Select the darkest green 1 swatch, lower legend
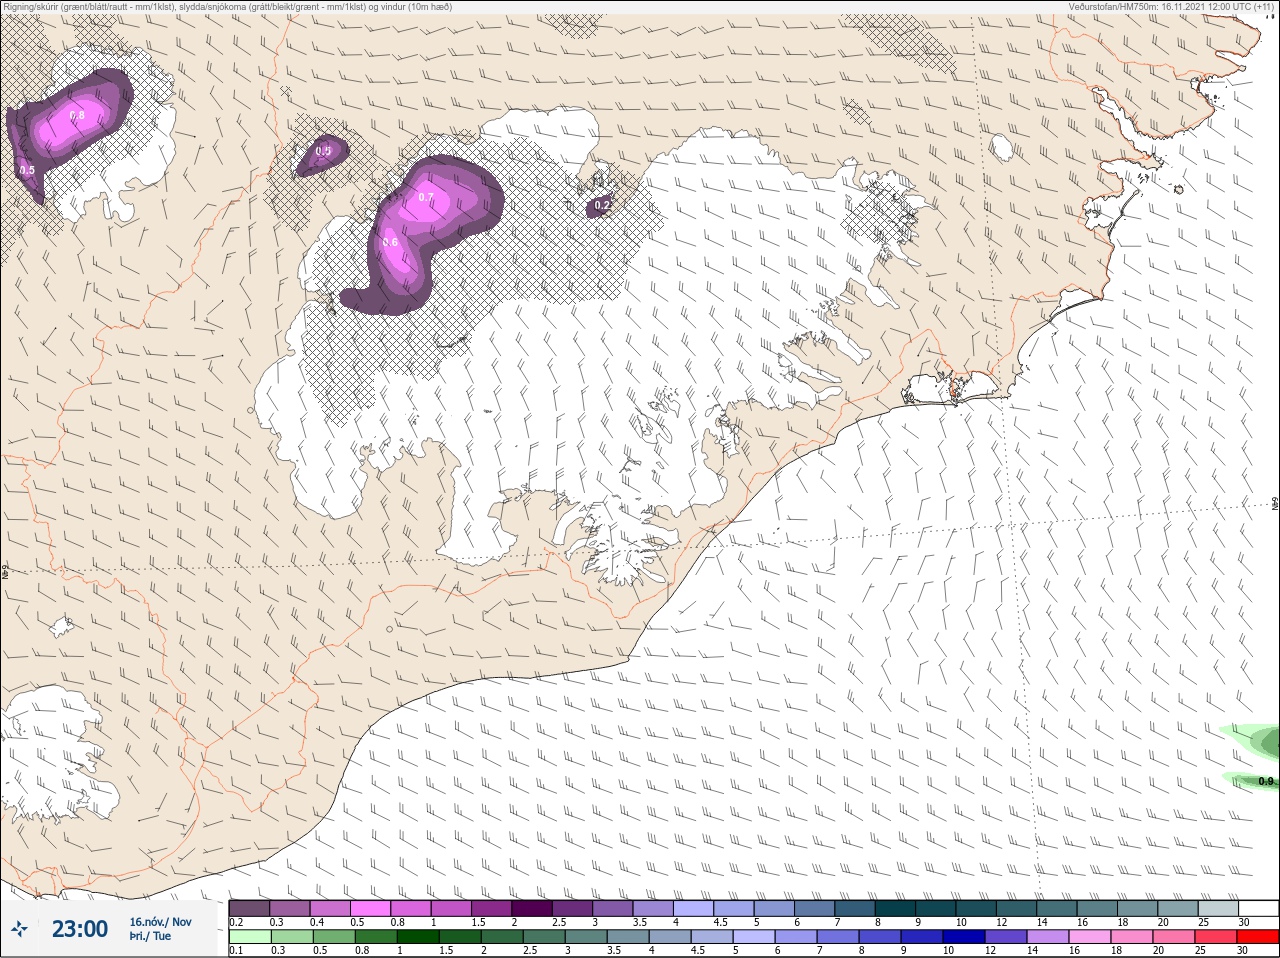 pyautogui.click(x=417, y=937)
